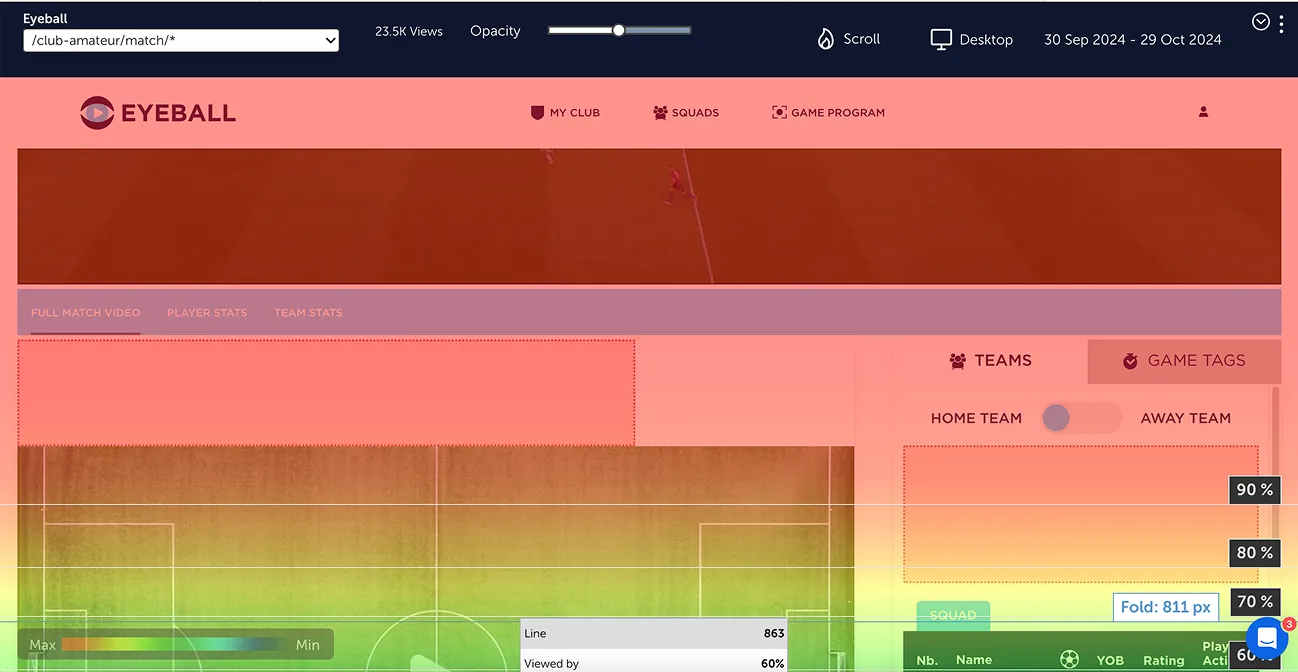1298x672 pixels.
Task: Click the Desktop device label
Action: (986, 40)
